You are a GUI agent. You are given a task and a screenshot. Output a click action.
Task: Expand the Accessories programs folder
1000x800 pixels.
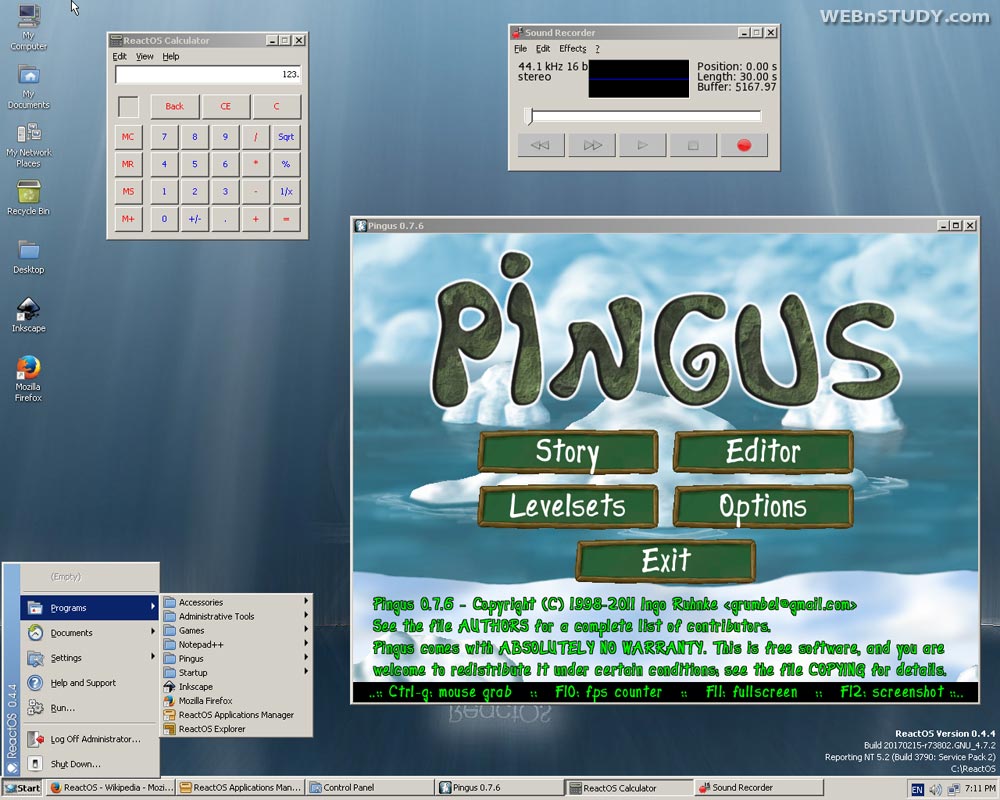pos(236,602)
